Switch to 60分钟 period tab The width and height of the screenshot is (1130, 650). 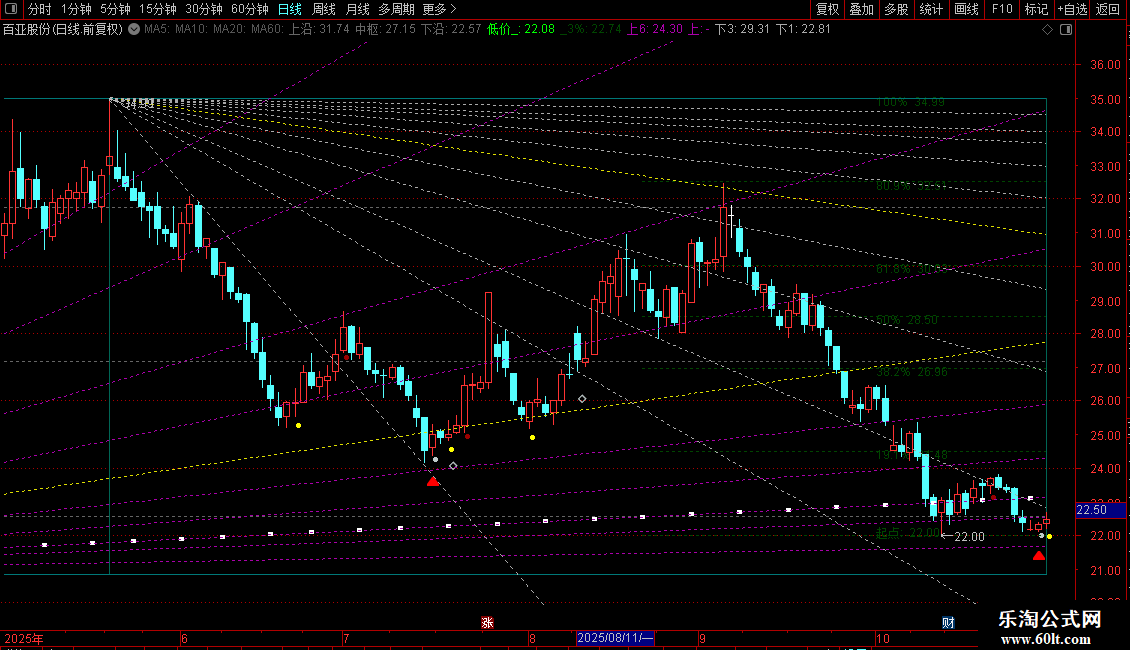point(249,9)
